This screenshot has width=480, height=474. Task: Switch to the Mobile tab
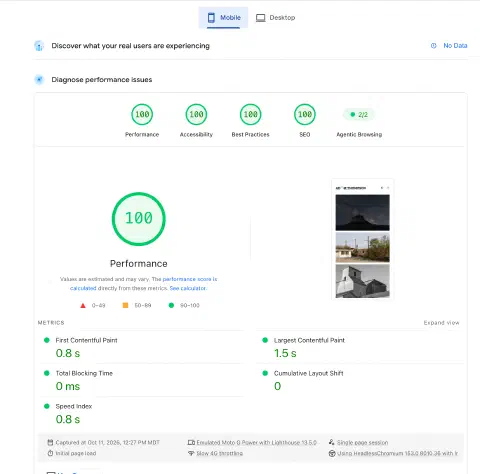point(223,18)
